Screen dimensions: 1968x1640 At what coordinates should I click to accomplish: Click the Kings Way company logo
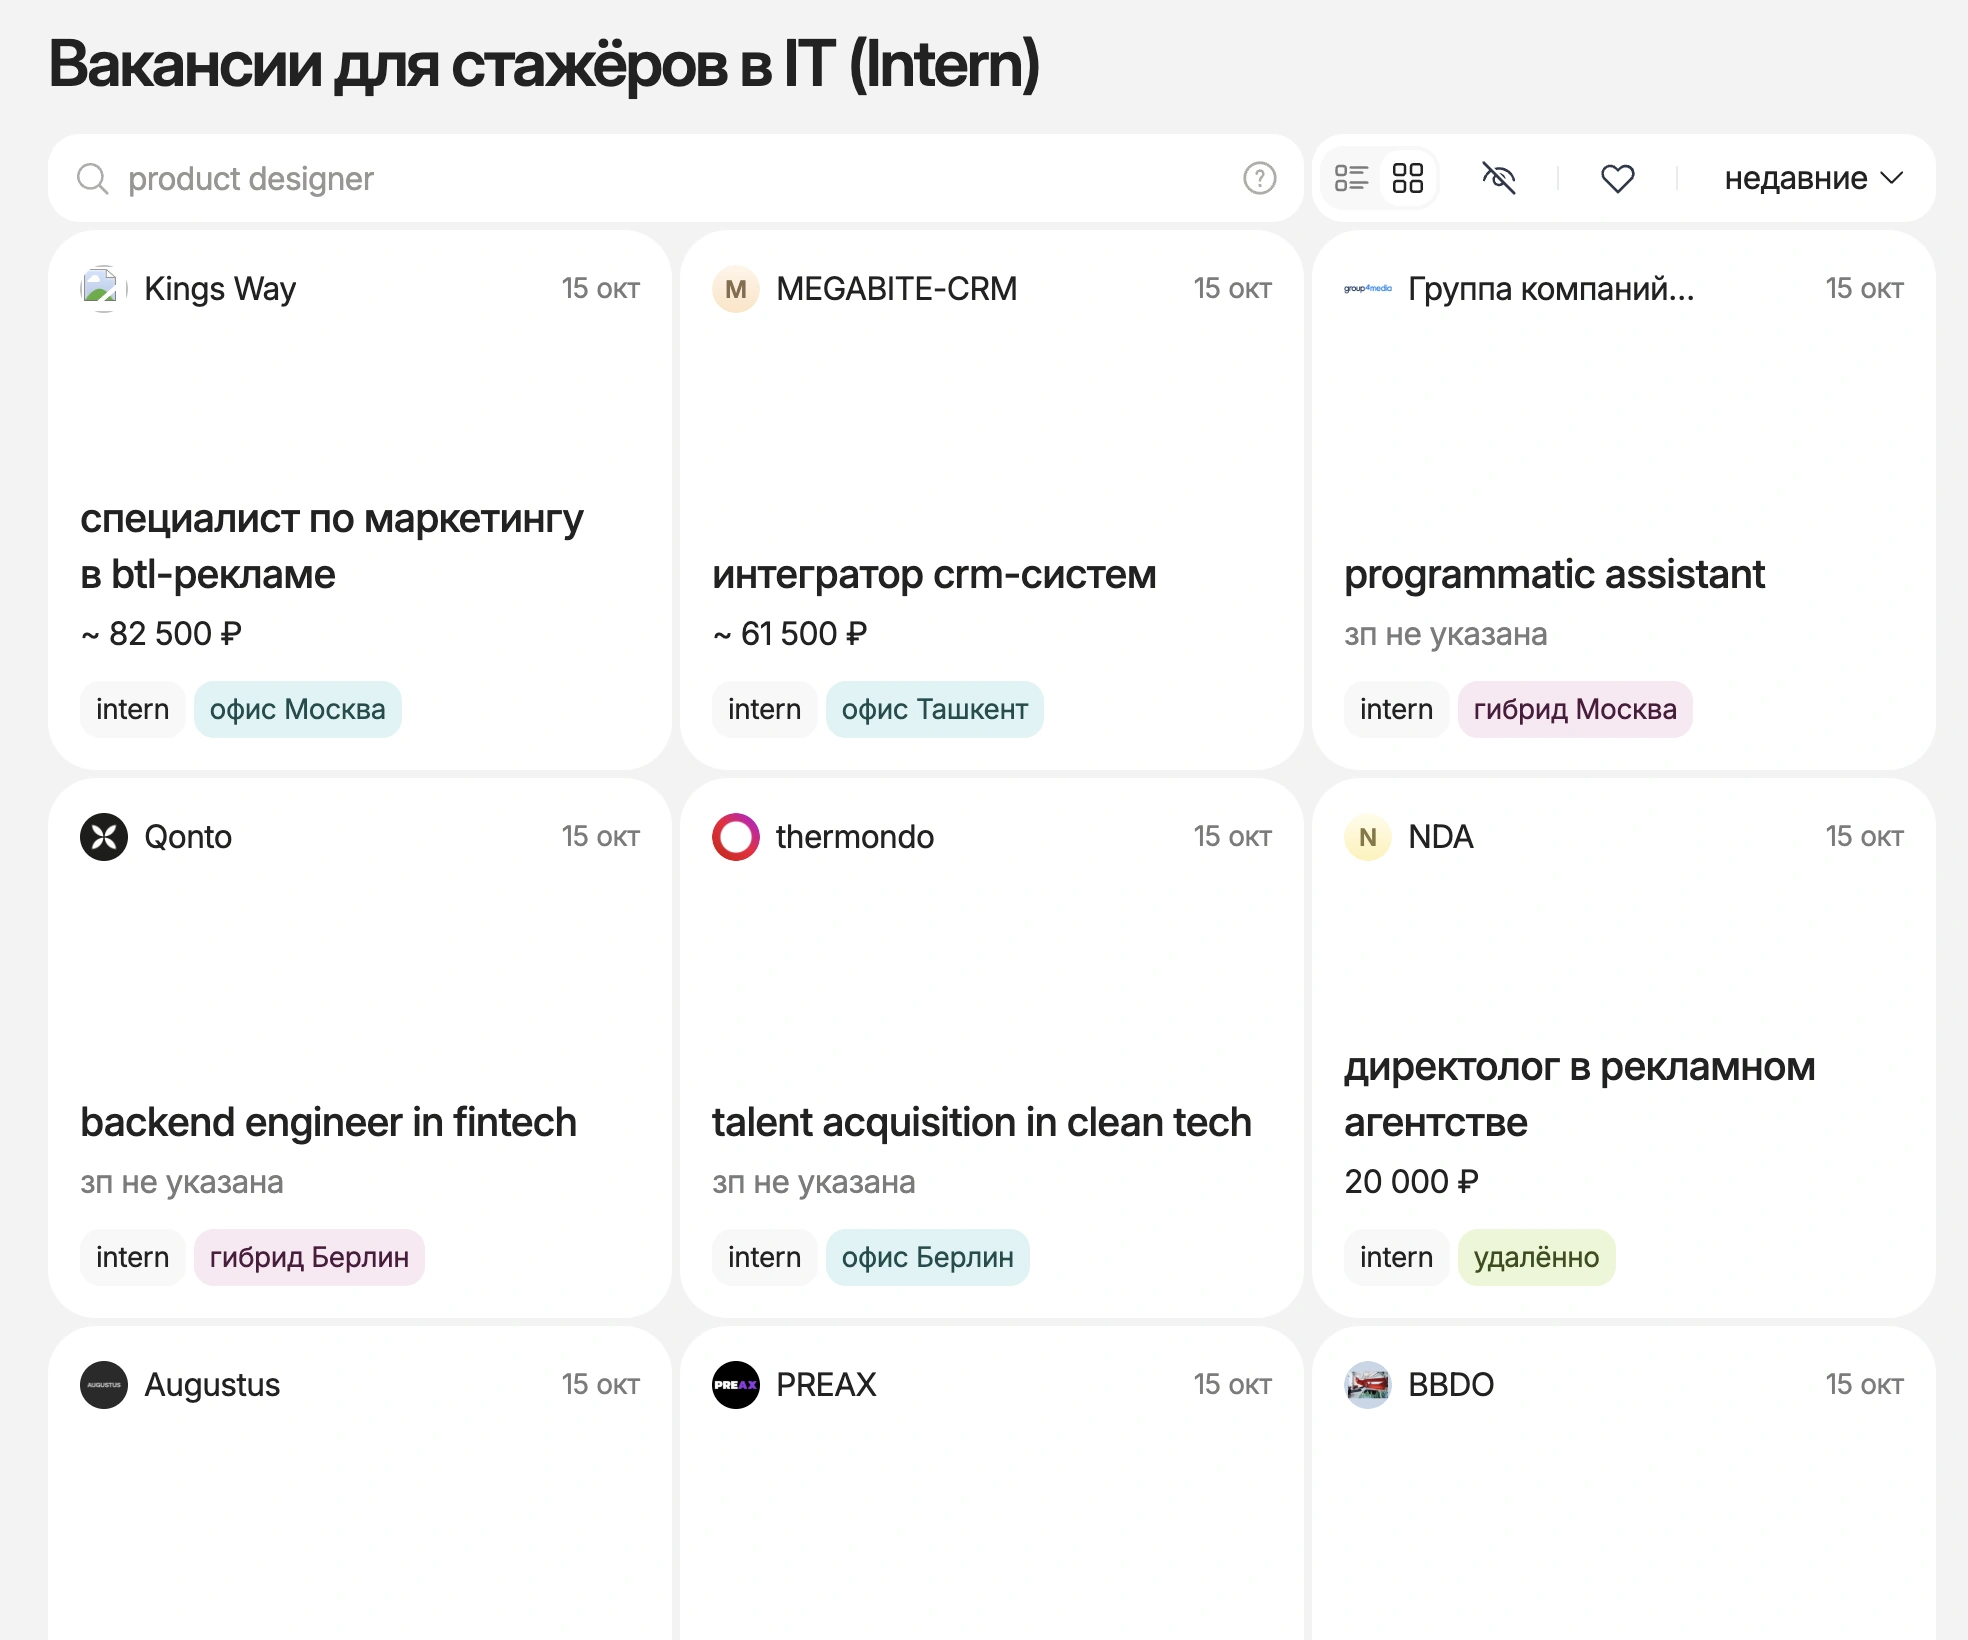pyautogui.click(x=104, y=289)
